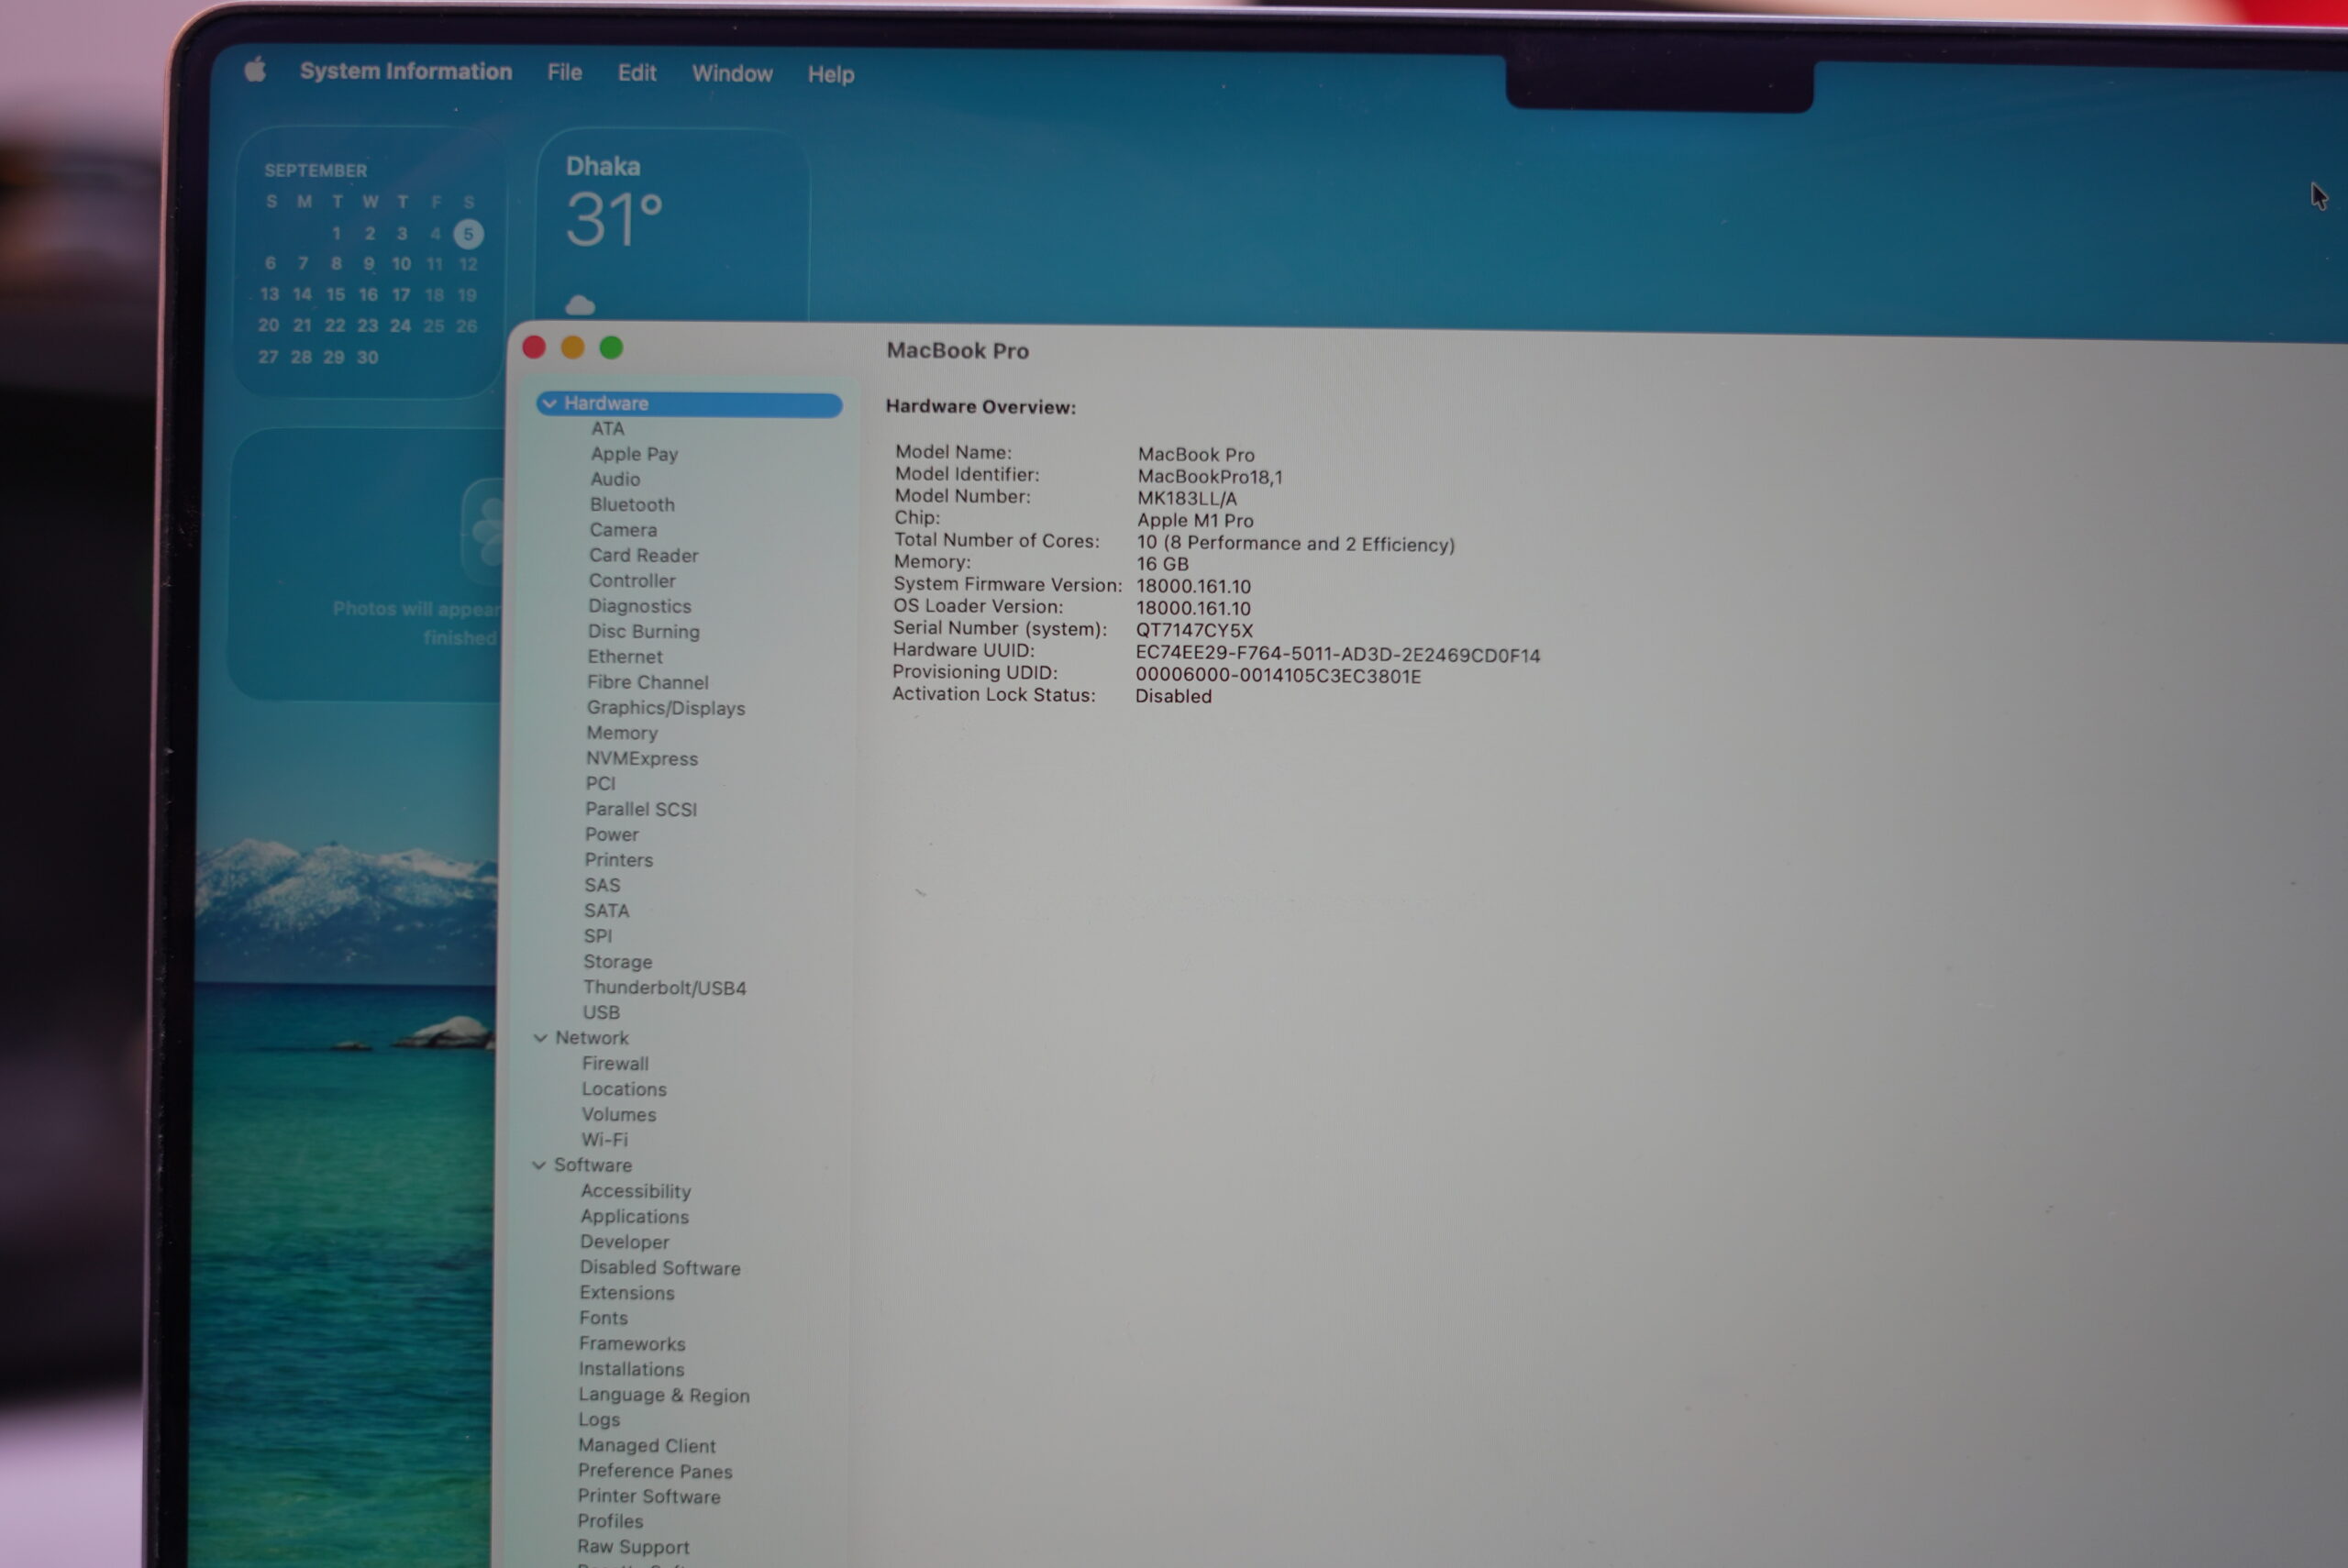Select Installations in the sidebar
The width and height of the screenshot is (2348, 1568).
(631, 1369)
